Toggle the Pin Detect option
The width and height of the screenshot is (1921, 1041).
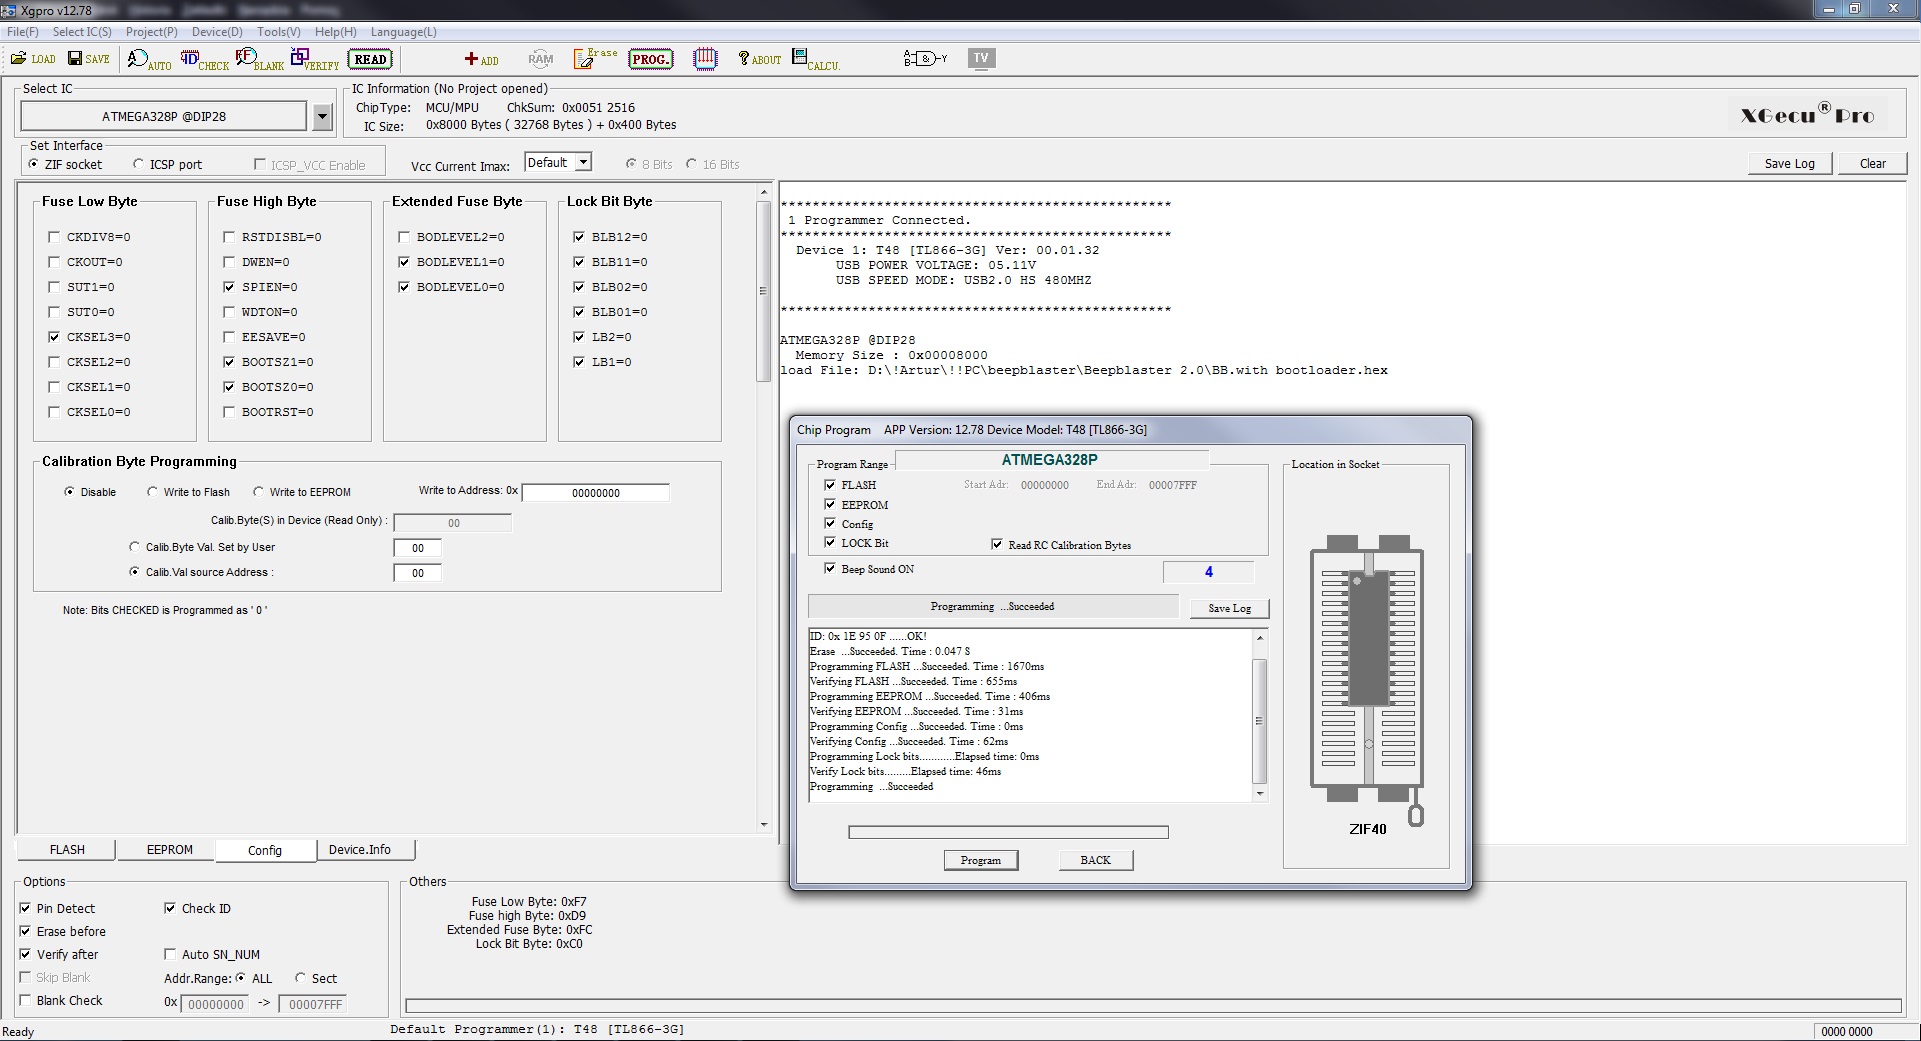[x=25, y=908]
